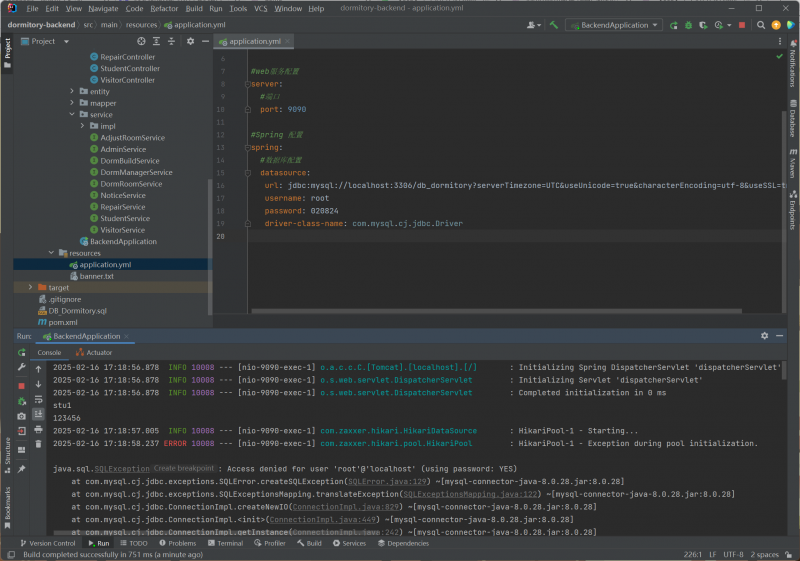Open the Problems tool window
Screen dimensions: 800x561
tap(178, 543)
